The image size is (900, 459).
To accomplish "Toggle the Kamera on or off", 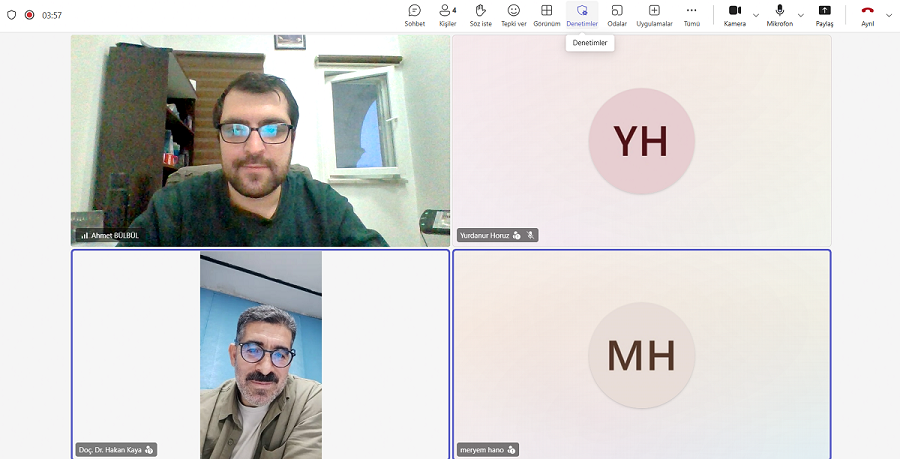I will (734, 15).
